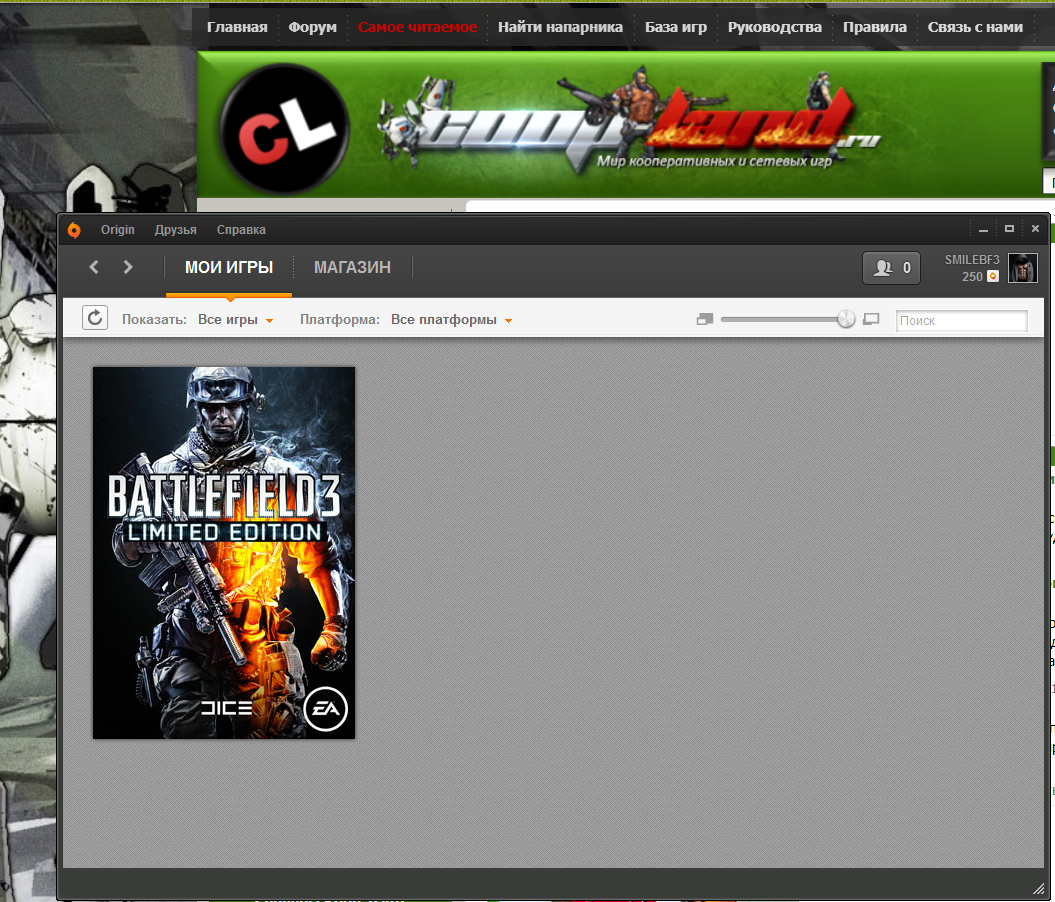The height and width of the screenshot is (902, 1055).
Task: Open the Самое читаемое website link
Action: (x=417, y=28)
